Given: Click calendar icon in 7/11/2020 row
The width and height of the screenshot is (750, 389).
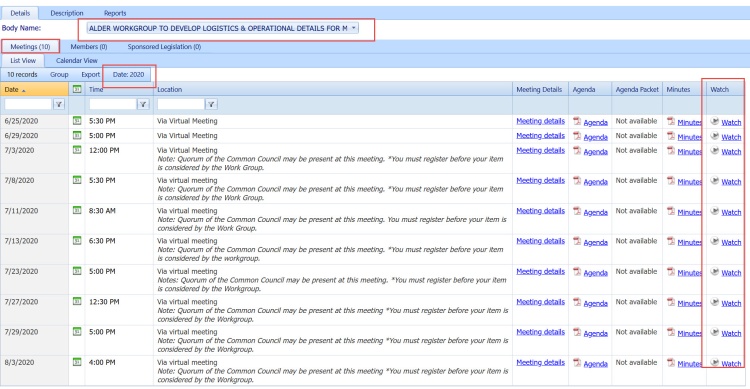Looking at the screenshot, I should coord(77,210).
